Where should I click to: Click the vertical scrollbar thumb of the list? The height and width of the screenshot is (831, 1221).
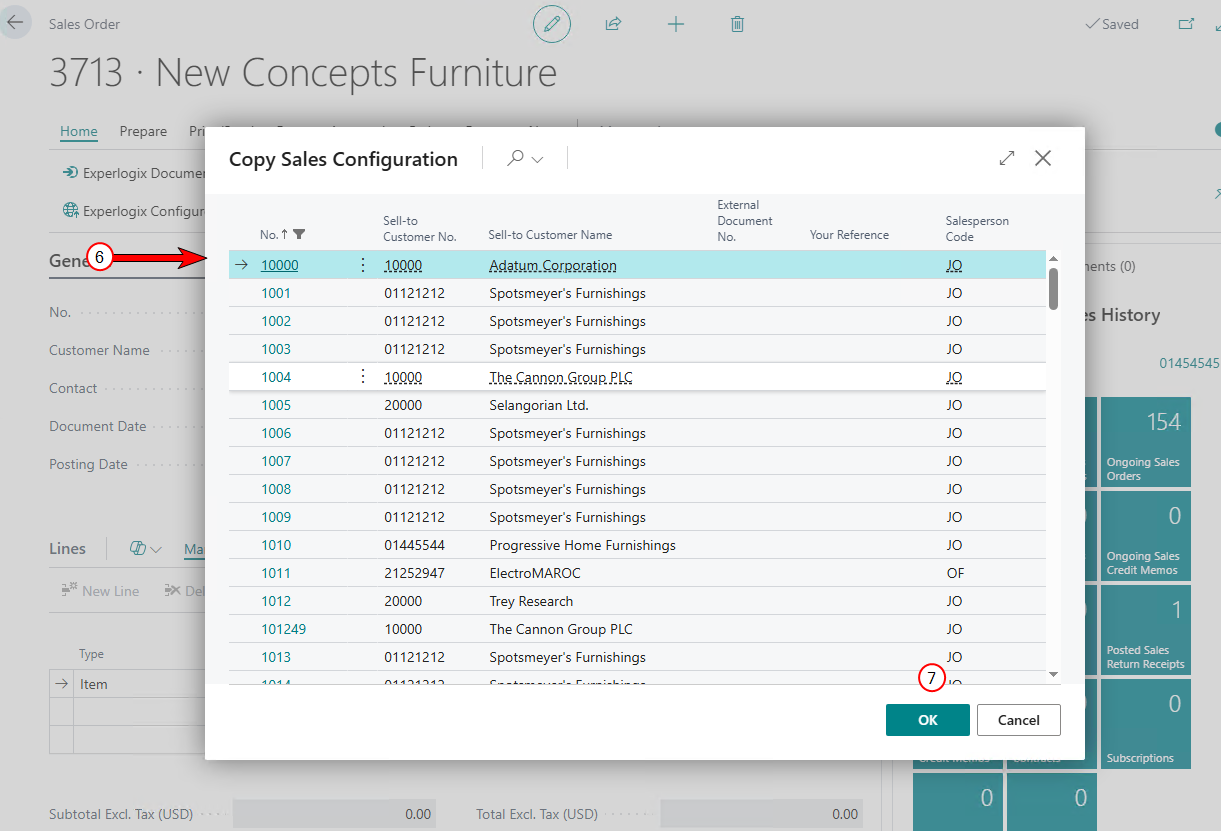click(x=1053, y=288)
